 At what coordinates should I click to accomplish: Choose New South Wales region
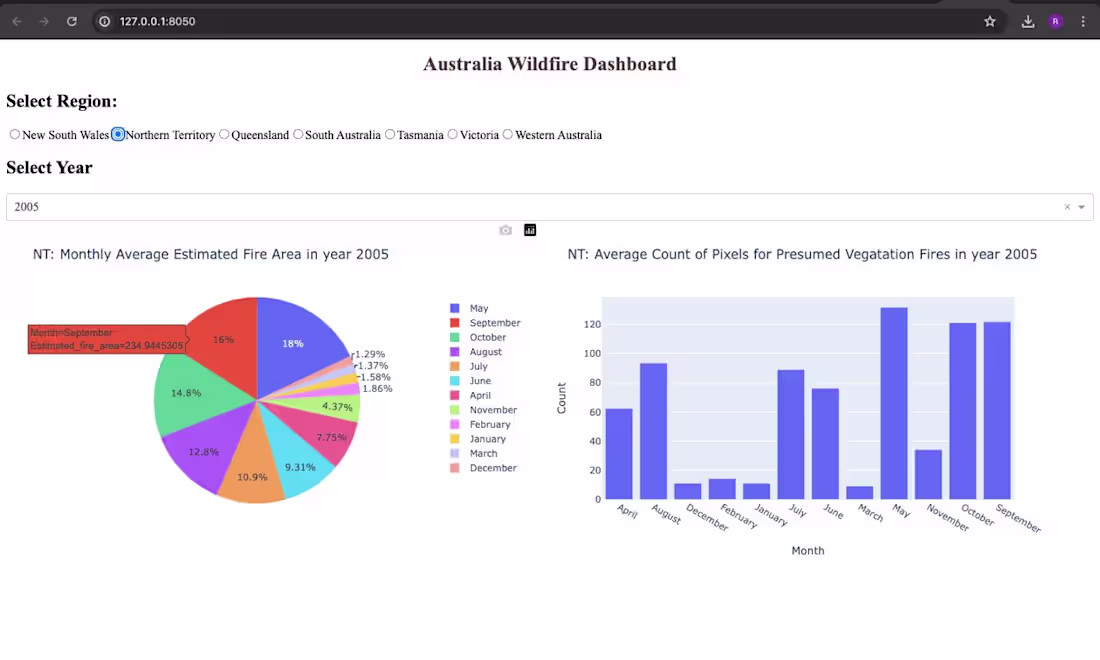(x=15, y=134)
